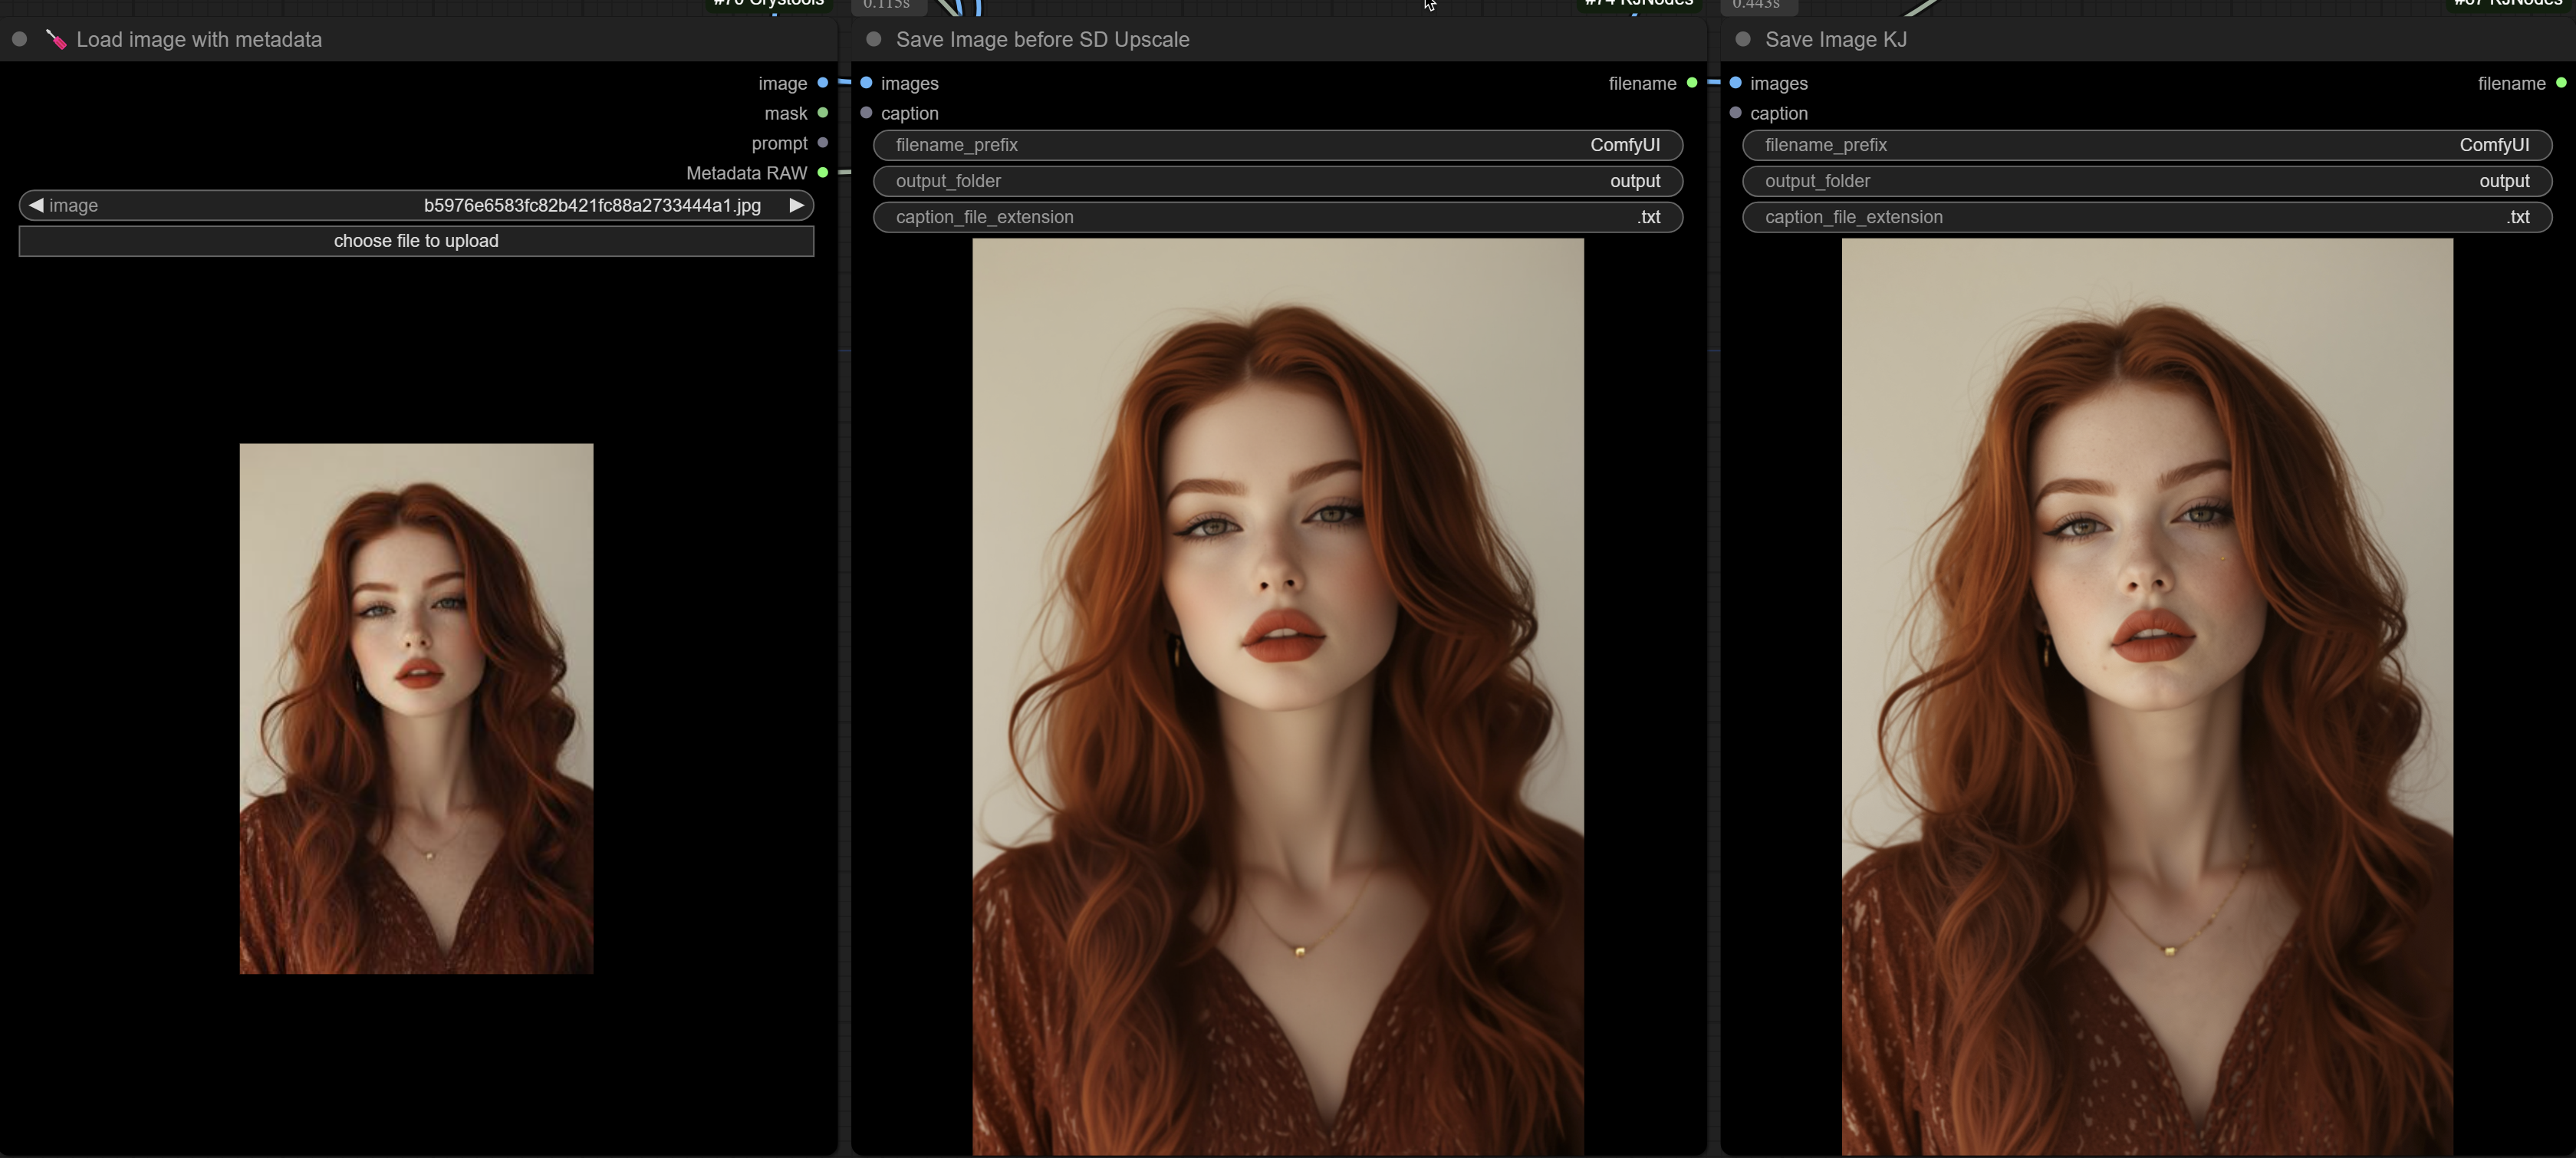The width and height of the screenshot is (2576, 1158).
Task: Collapse the Save Image KJ node
Action: pos(1742,40)
